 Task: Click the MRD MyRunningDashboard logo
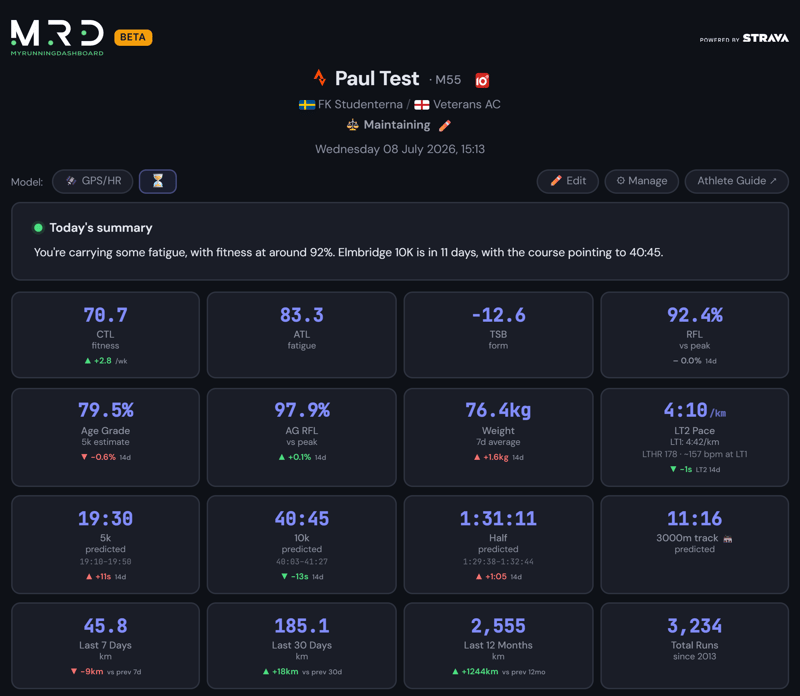[x=57, y=38]
